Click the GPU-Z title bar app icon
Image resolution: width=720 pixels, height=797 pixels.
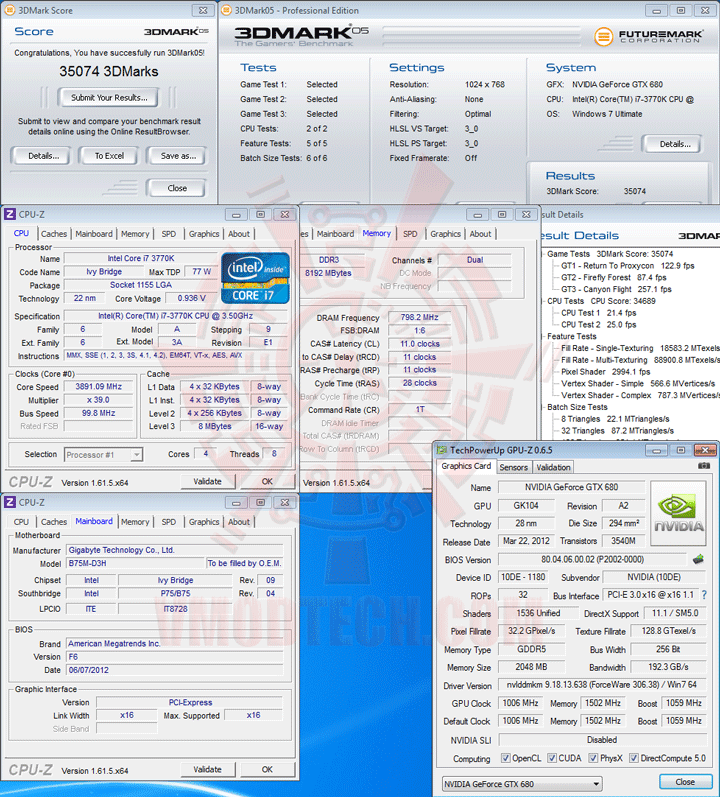tap(442, 450)
